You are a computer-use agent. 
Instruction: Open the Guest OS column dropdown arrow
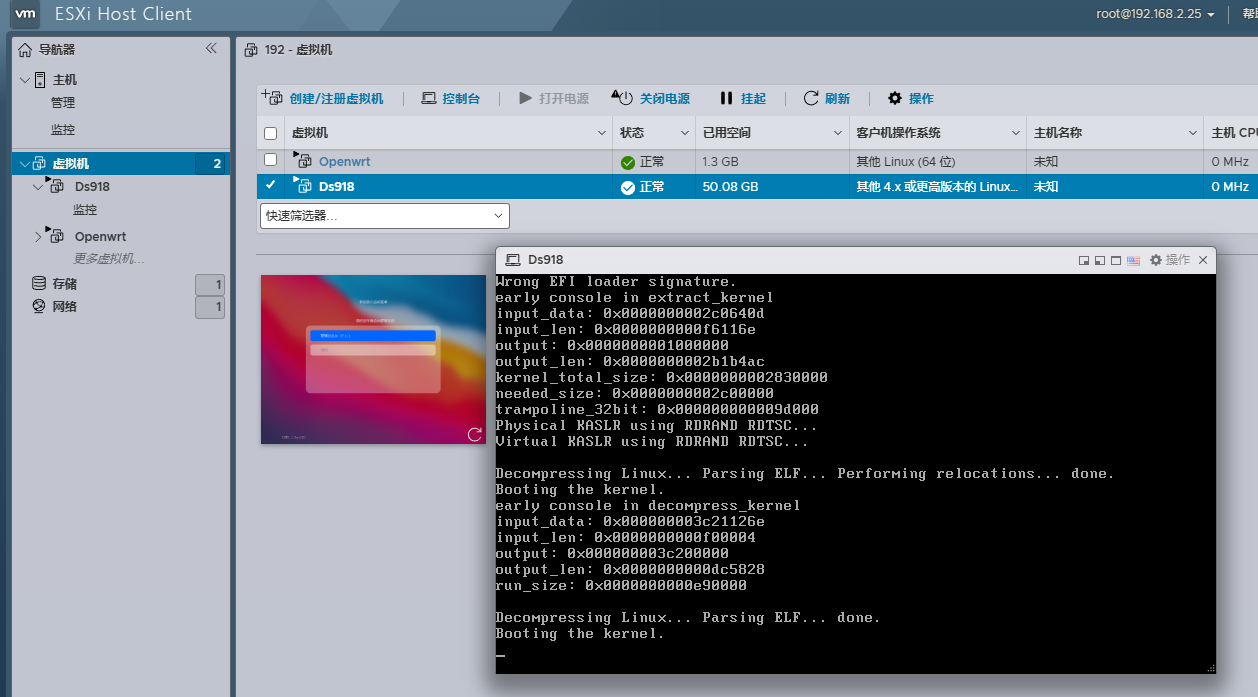pos(1016,133)
